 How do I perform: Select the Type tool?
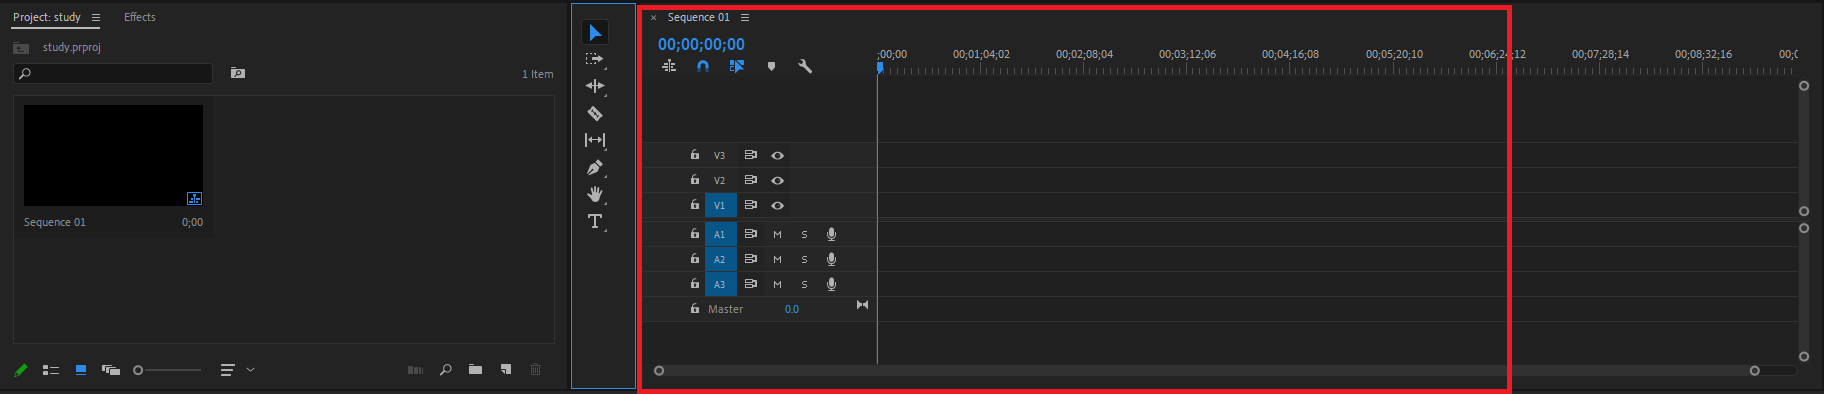pyautogui.click(x=595, y=221)
